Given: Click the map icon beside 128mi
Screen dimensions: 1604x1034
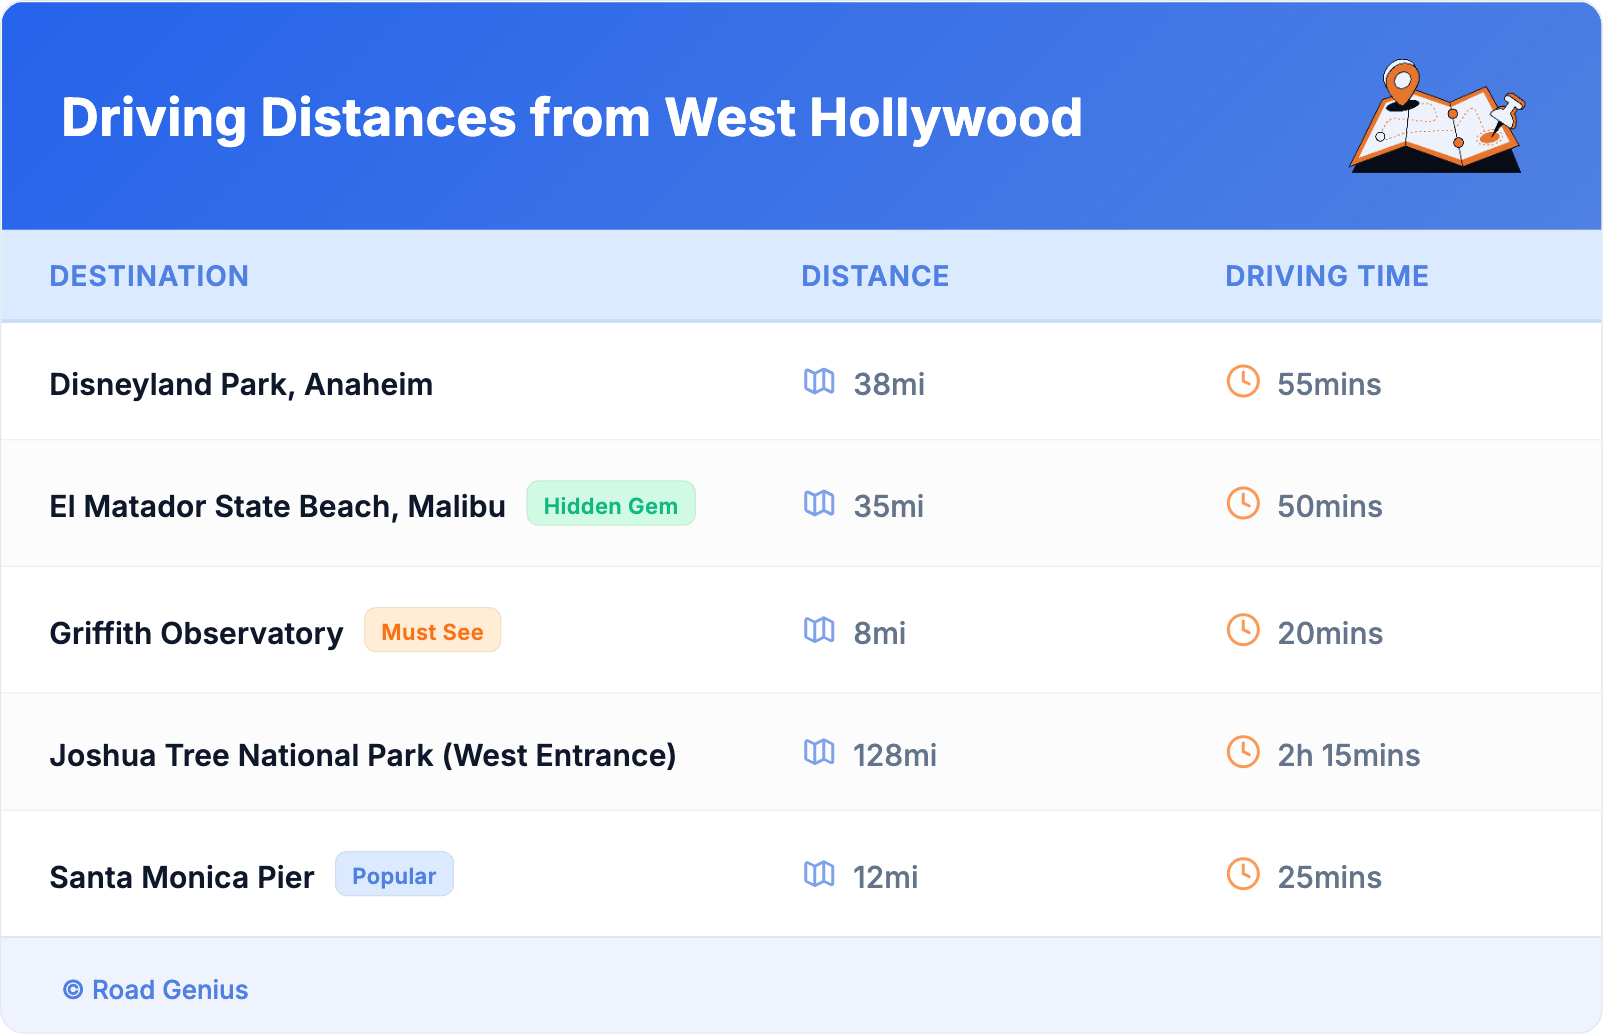Looking at the screenshot, I should click(819, 753).
